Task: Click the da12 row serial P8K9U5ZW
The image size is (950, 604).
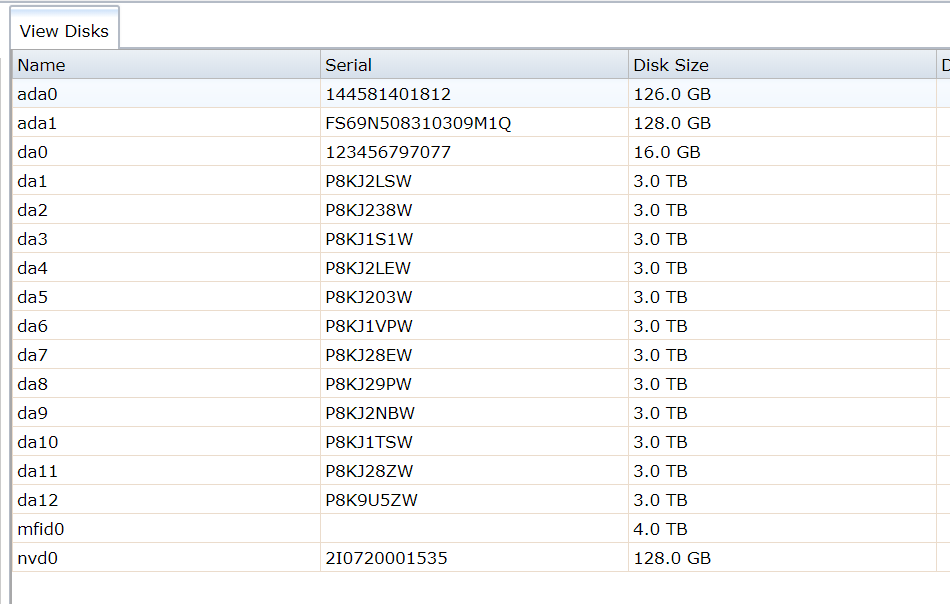Action: [x=371, y=500]
